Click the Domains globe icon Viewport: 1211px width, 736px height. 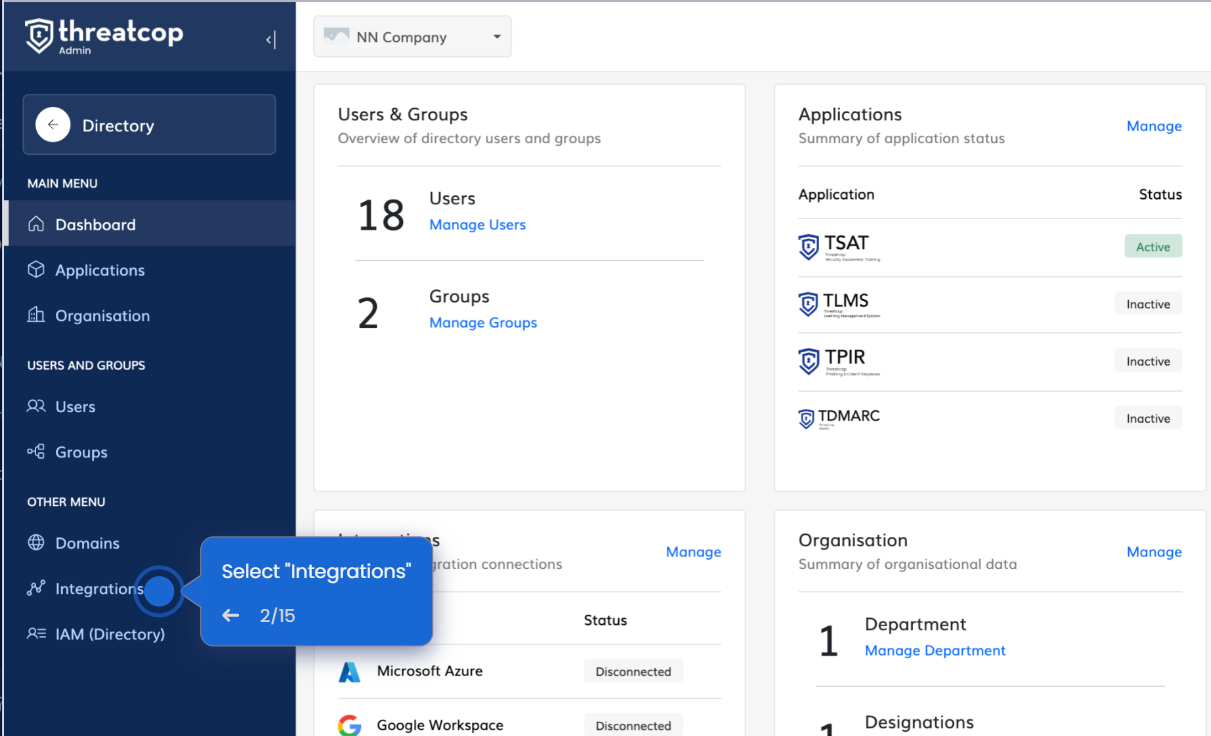(x=36, y=543)
